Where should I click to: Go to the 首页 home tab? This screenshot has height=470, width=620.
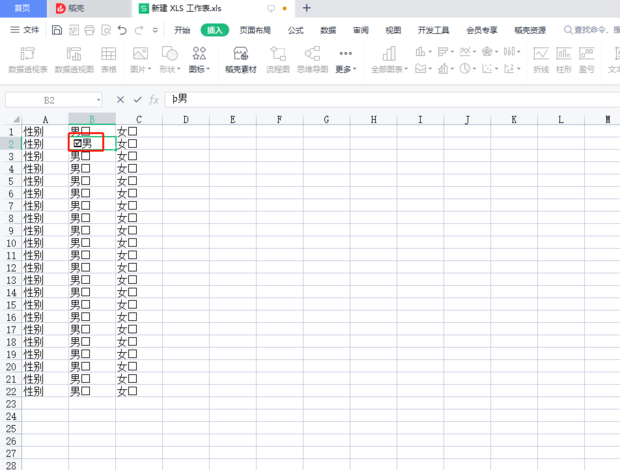pyautogui.click(x=23, y=8)
